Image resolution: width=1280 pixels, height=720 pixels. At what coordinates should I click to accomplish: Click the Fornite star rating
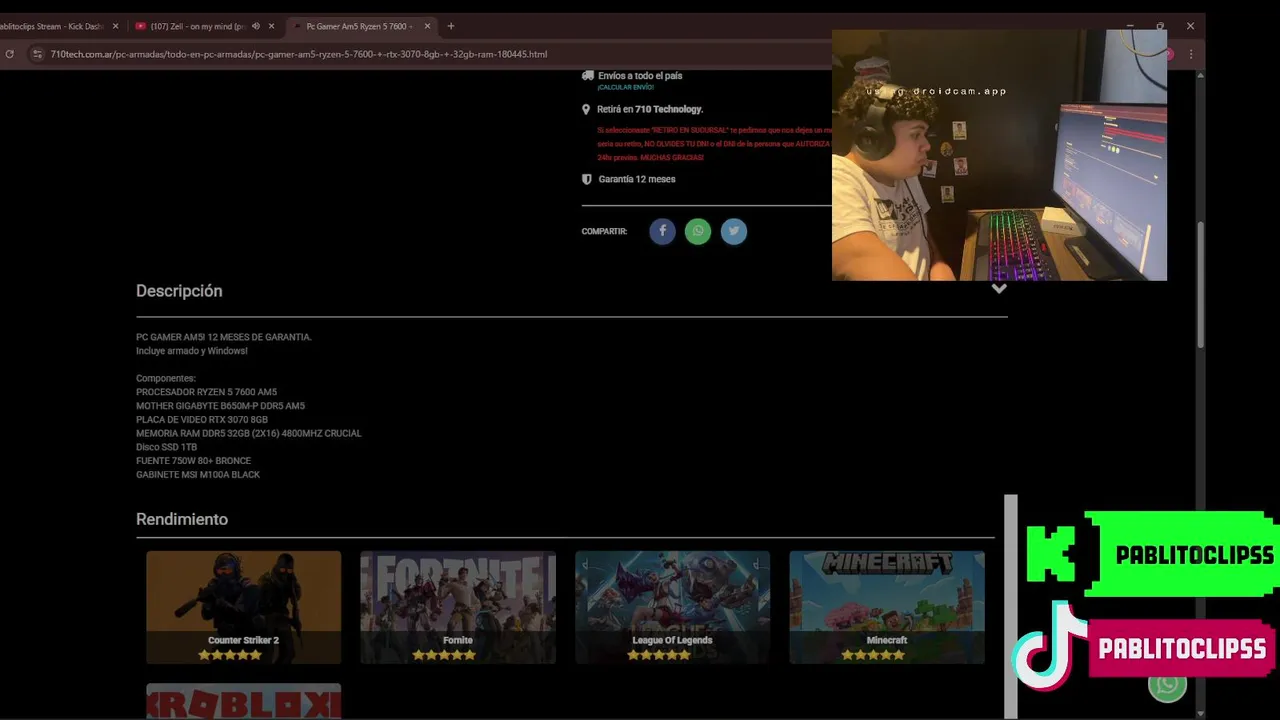[444, 655]
